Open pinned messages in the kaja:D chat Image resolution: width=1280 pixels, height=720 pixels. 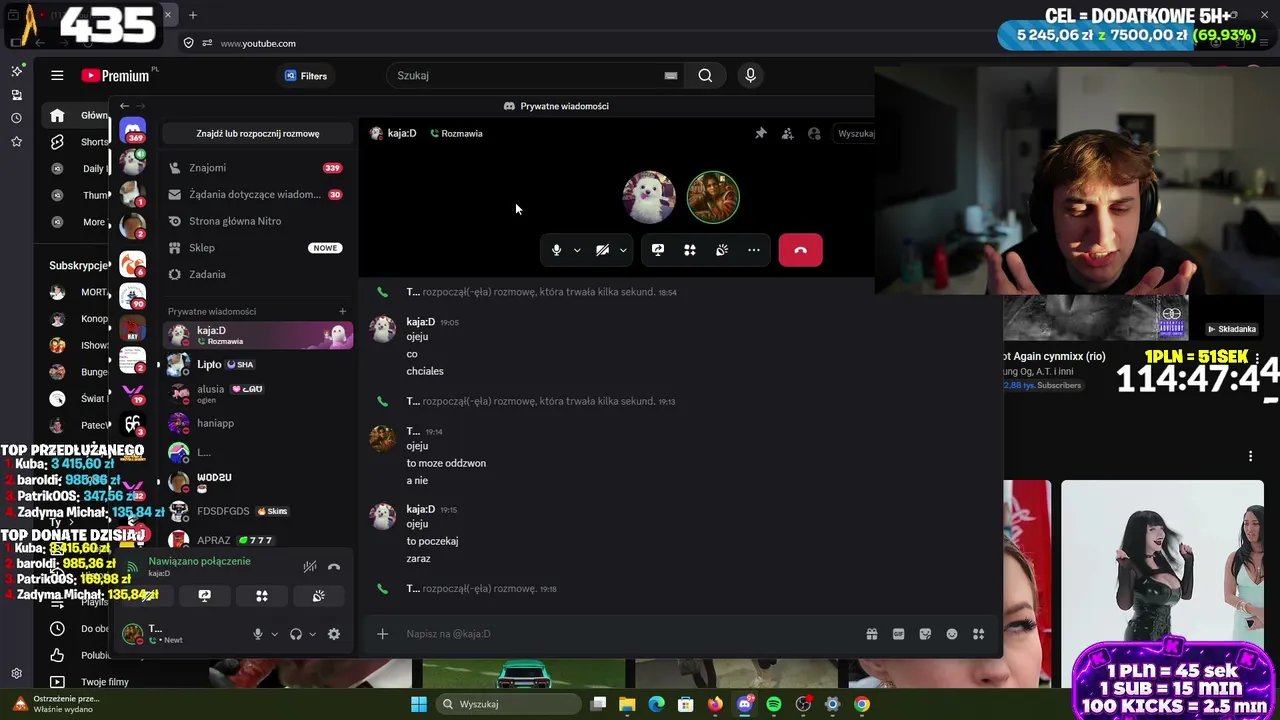point(761,133)
